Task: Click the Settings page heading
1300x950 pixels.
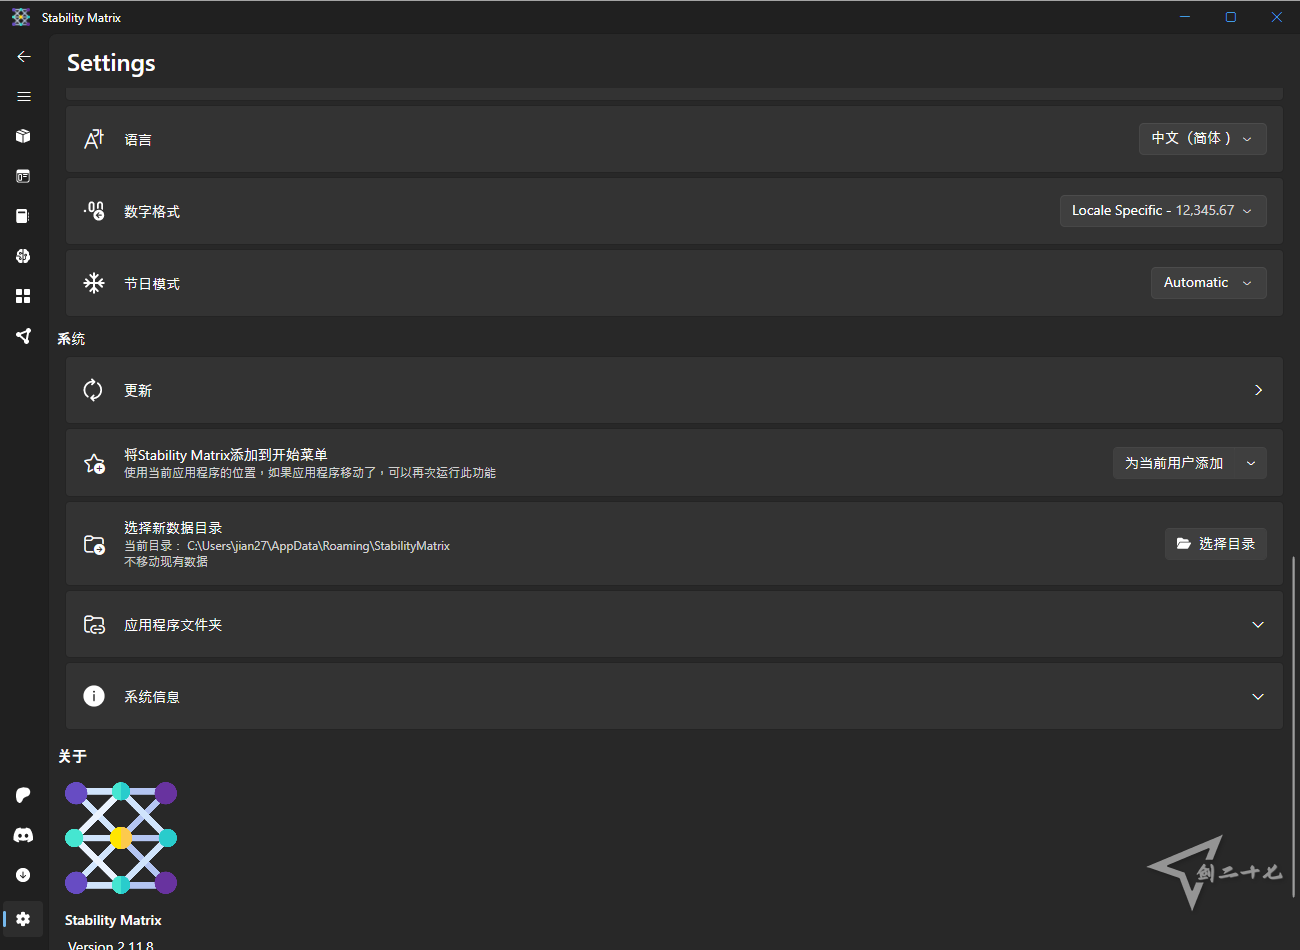Action: tap(111, 63)
